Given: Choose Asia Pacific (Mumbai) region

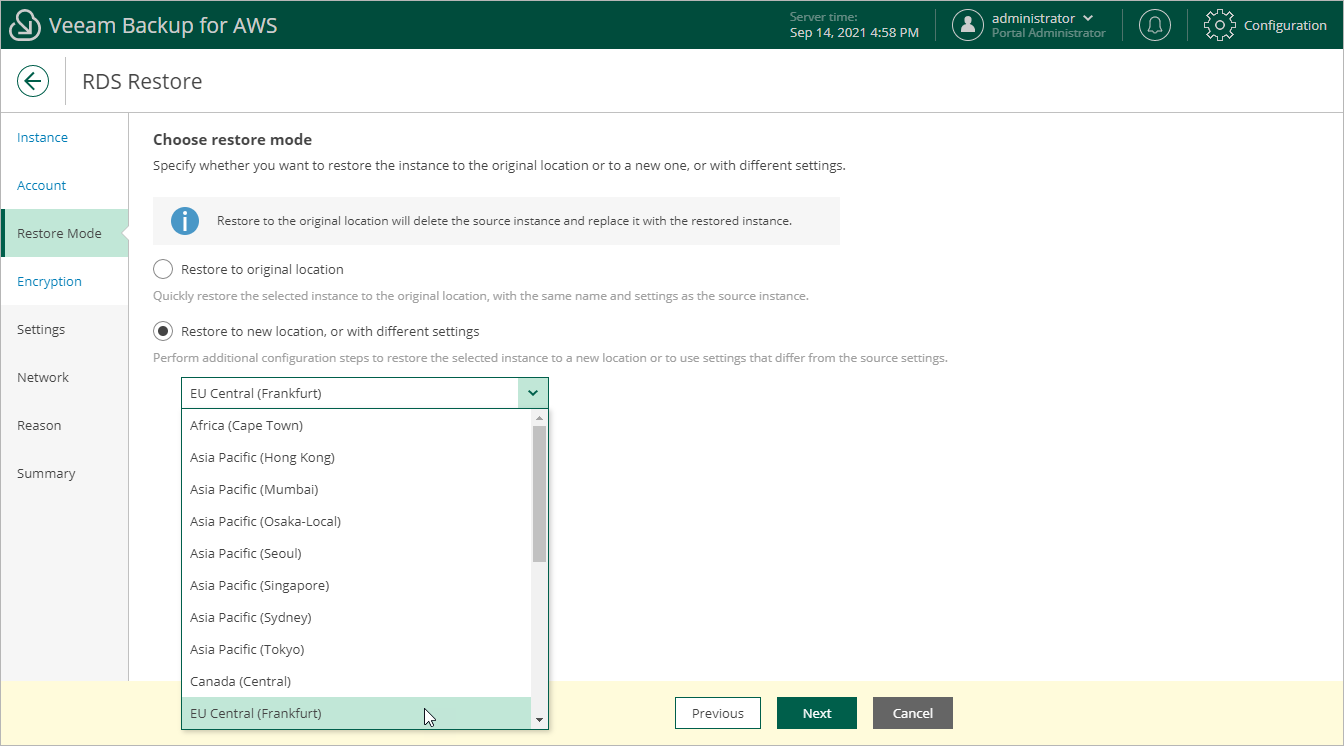Looking at the screenshot, I should tap(357, 489).
